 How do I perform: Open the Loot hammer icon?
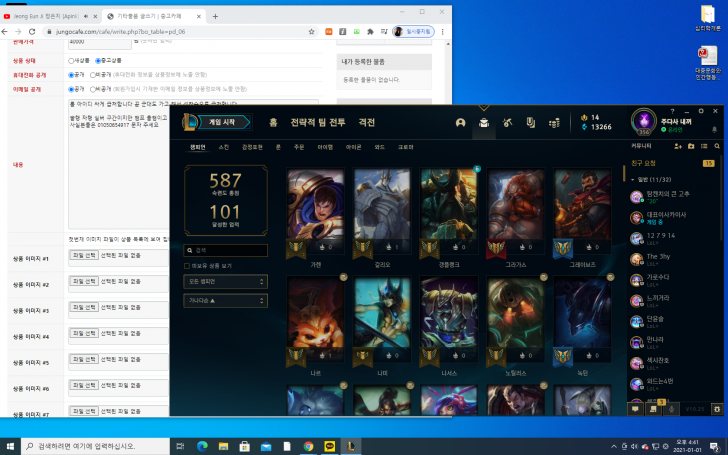tap(507, 122)
